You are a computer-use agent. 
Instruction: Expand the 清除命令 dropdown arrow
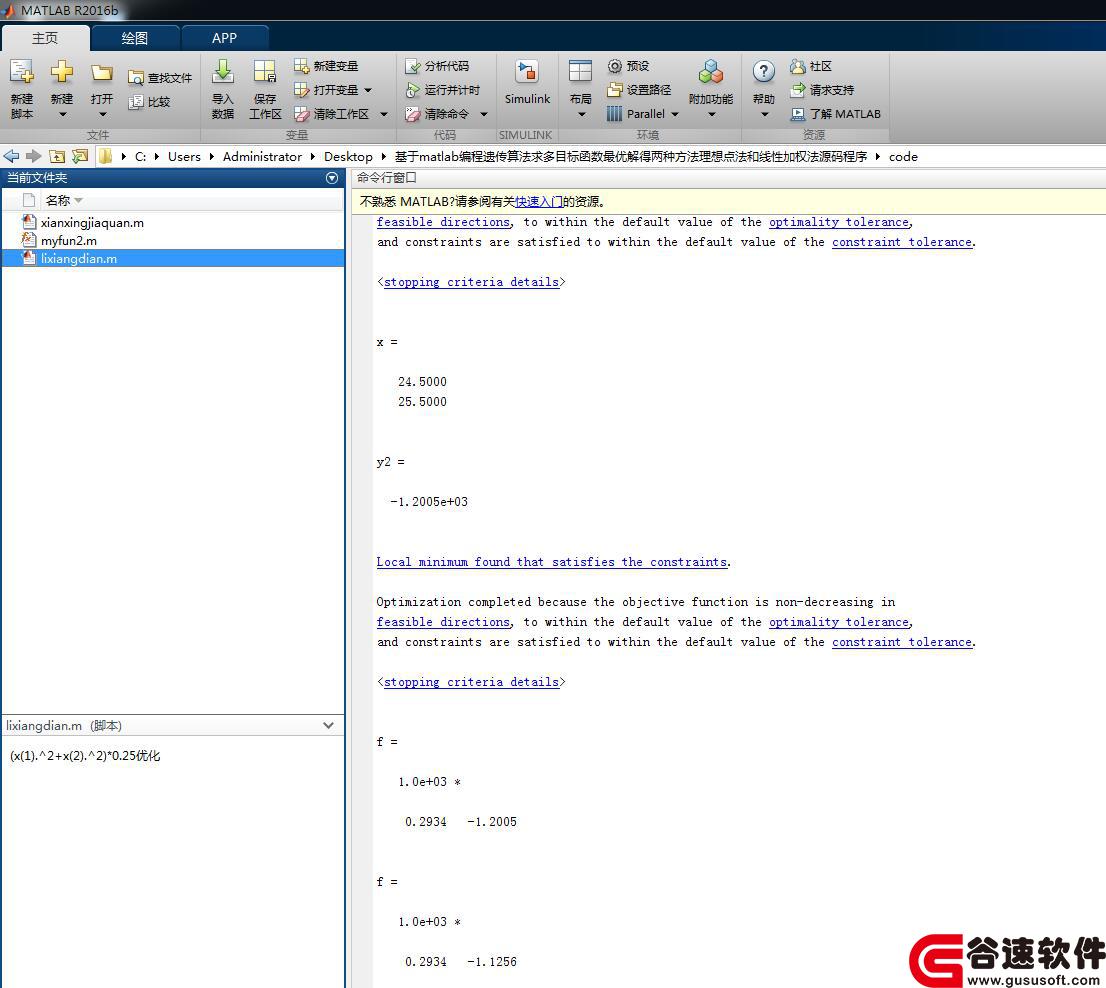pos(484,114)
